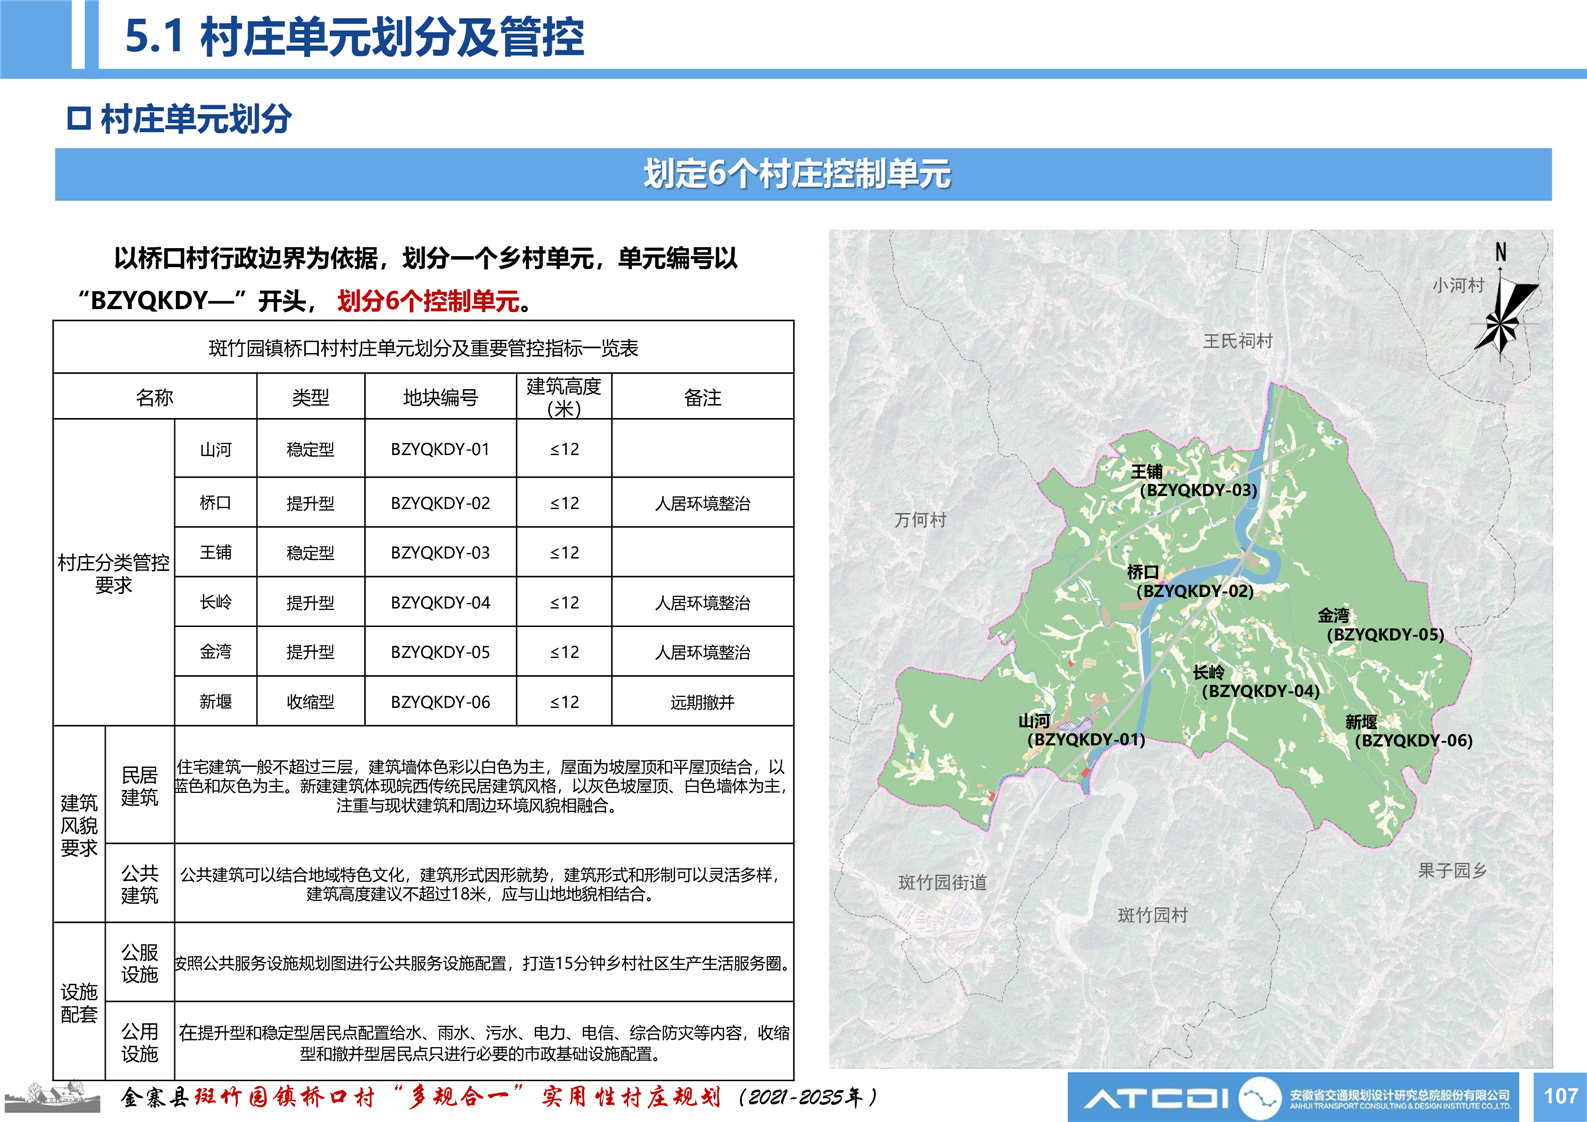Image resolution: width=1587 pixels, height=1122 pixels.
Task: Click the 建筑高度(米) column header
Action: point(564,397)
